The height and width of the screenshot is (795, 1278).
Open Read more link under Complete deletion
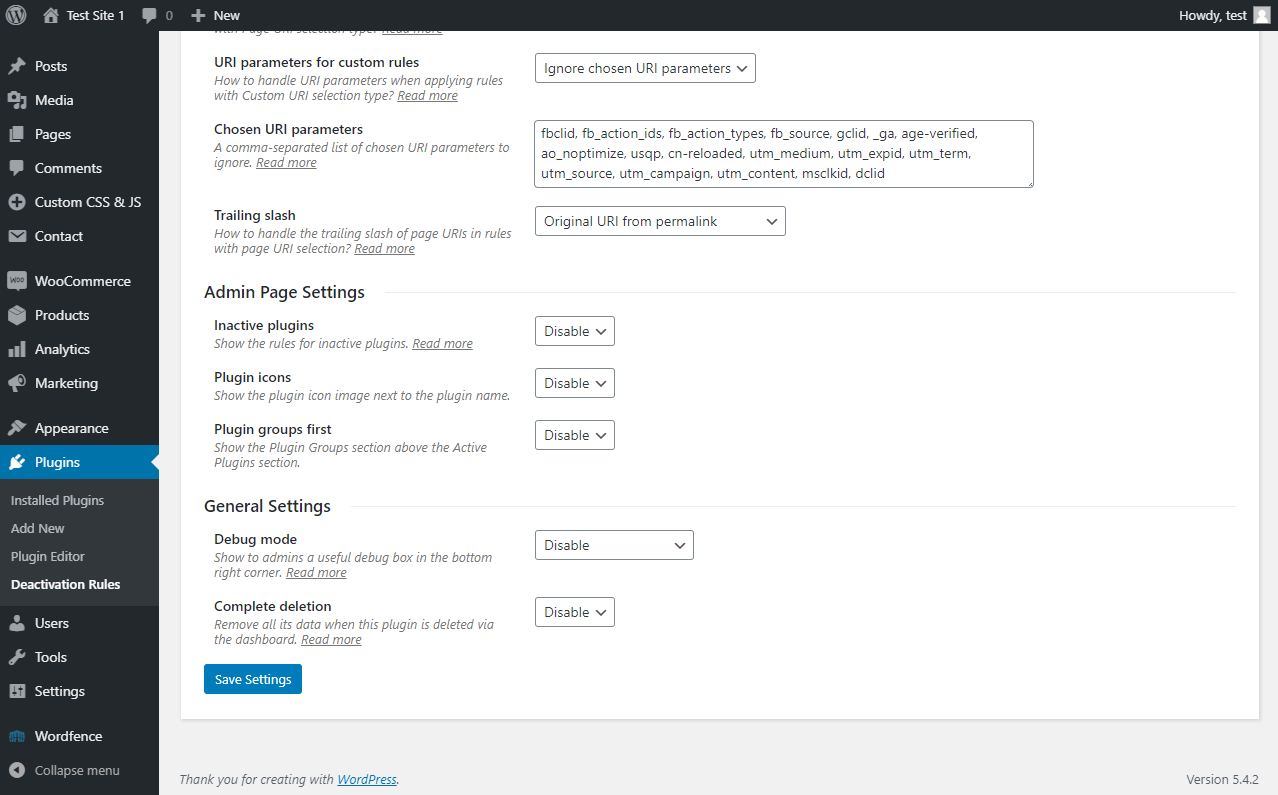(331, 640)
